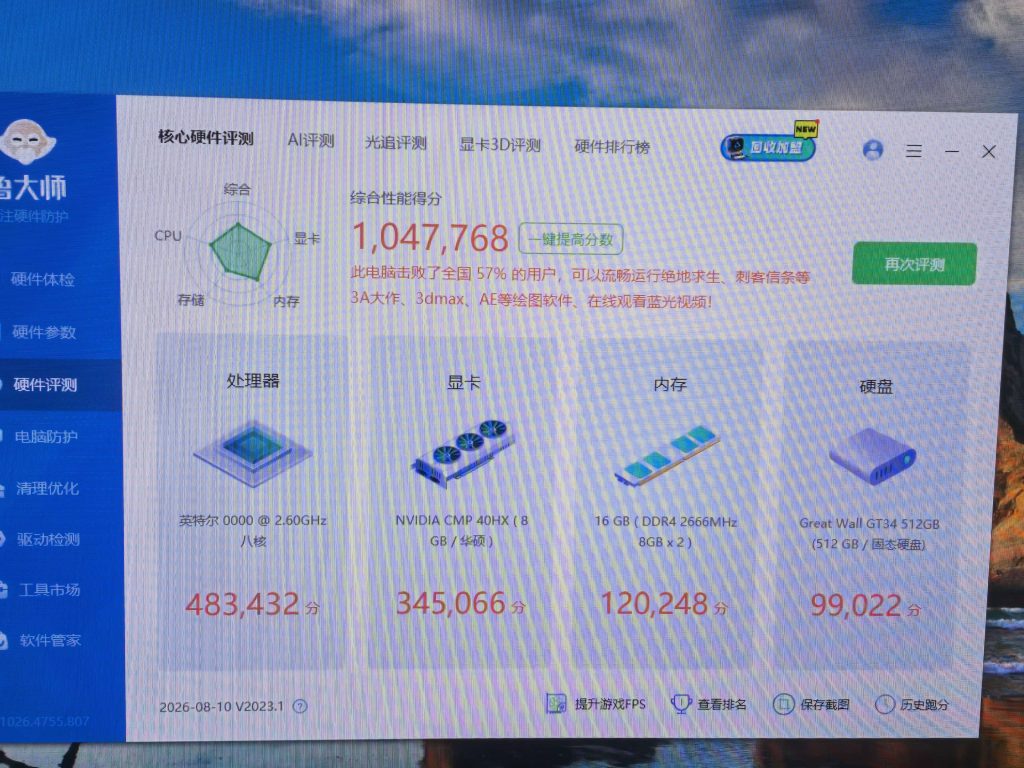The width and height of the screenshot is (1024, 768).
Task: Click the Ludashi monkey logo
Action: pos(27,142)
